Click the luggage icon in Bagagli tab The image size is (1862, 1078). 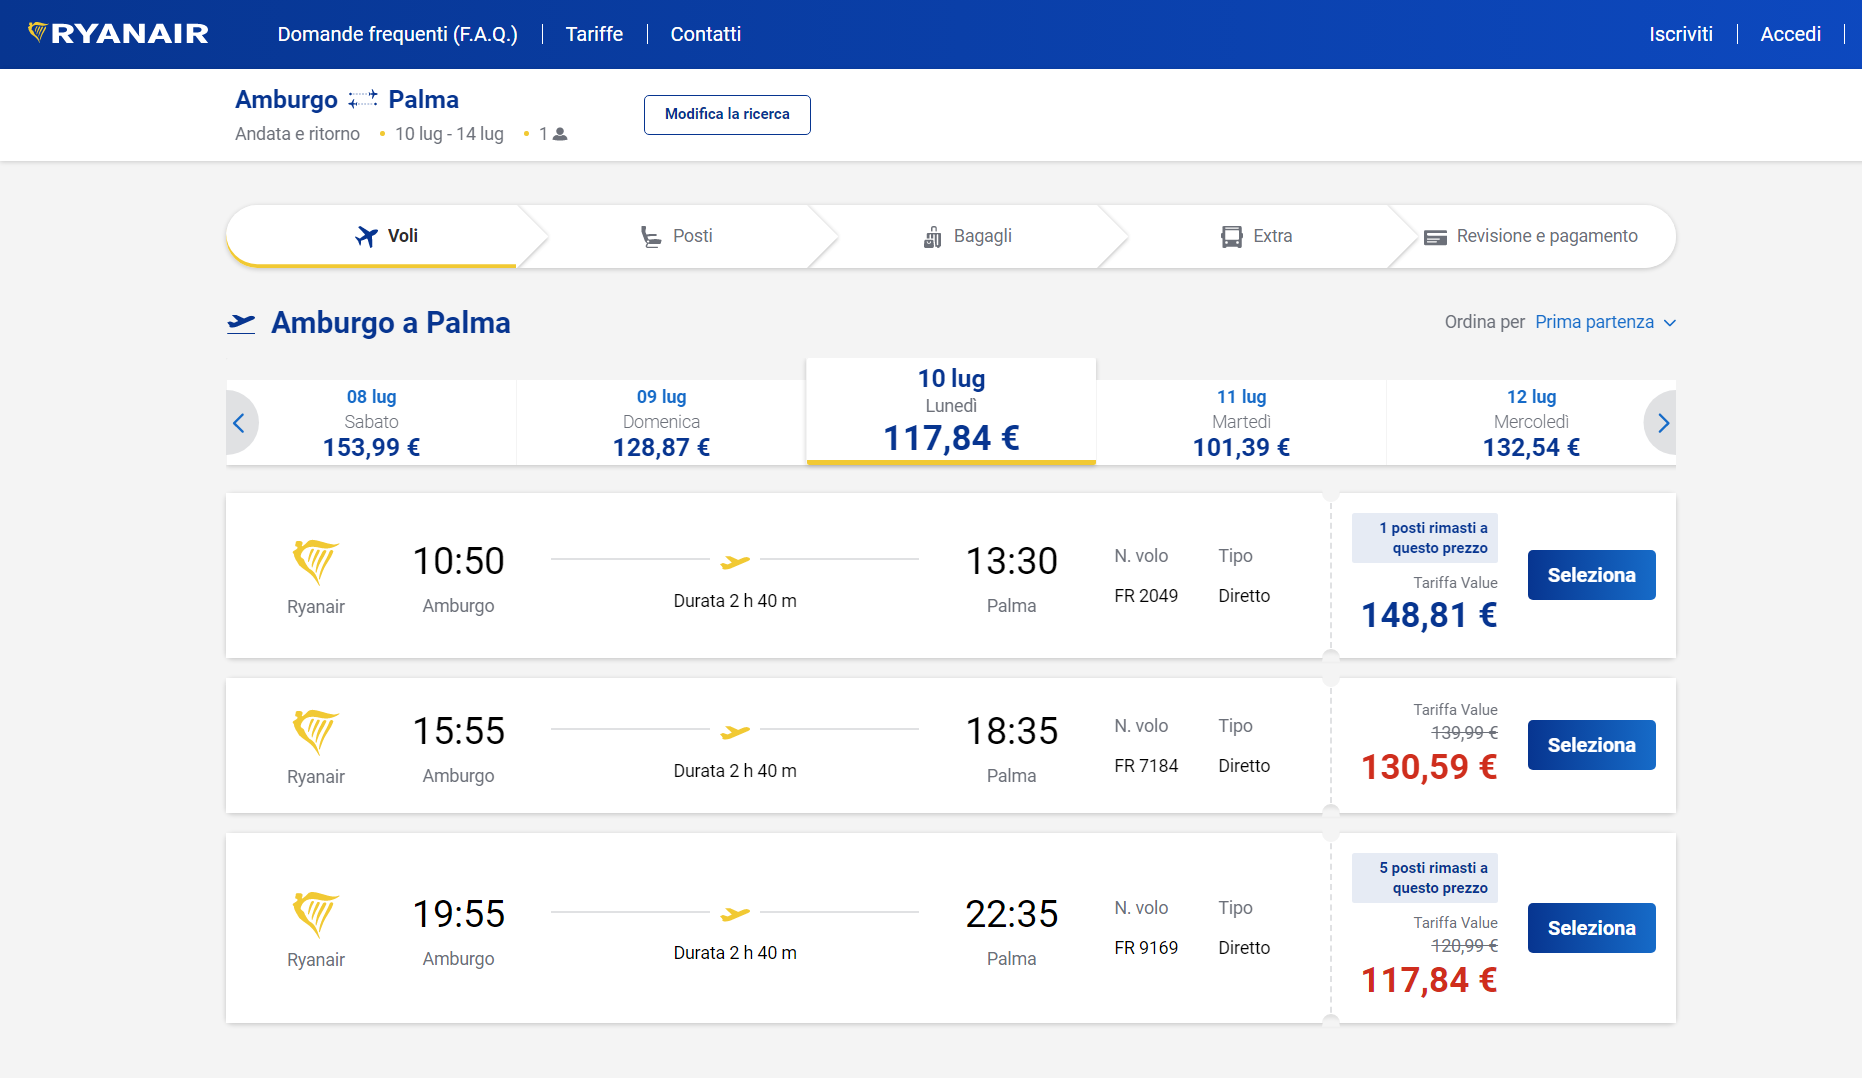point(932,237)
